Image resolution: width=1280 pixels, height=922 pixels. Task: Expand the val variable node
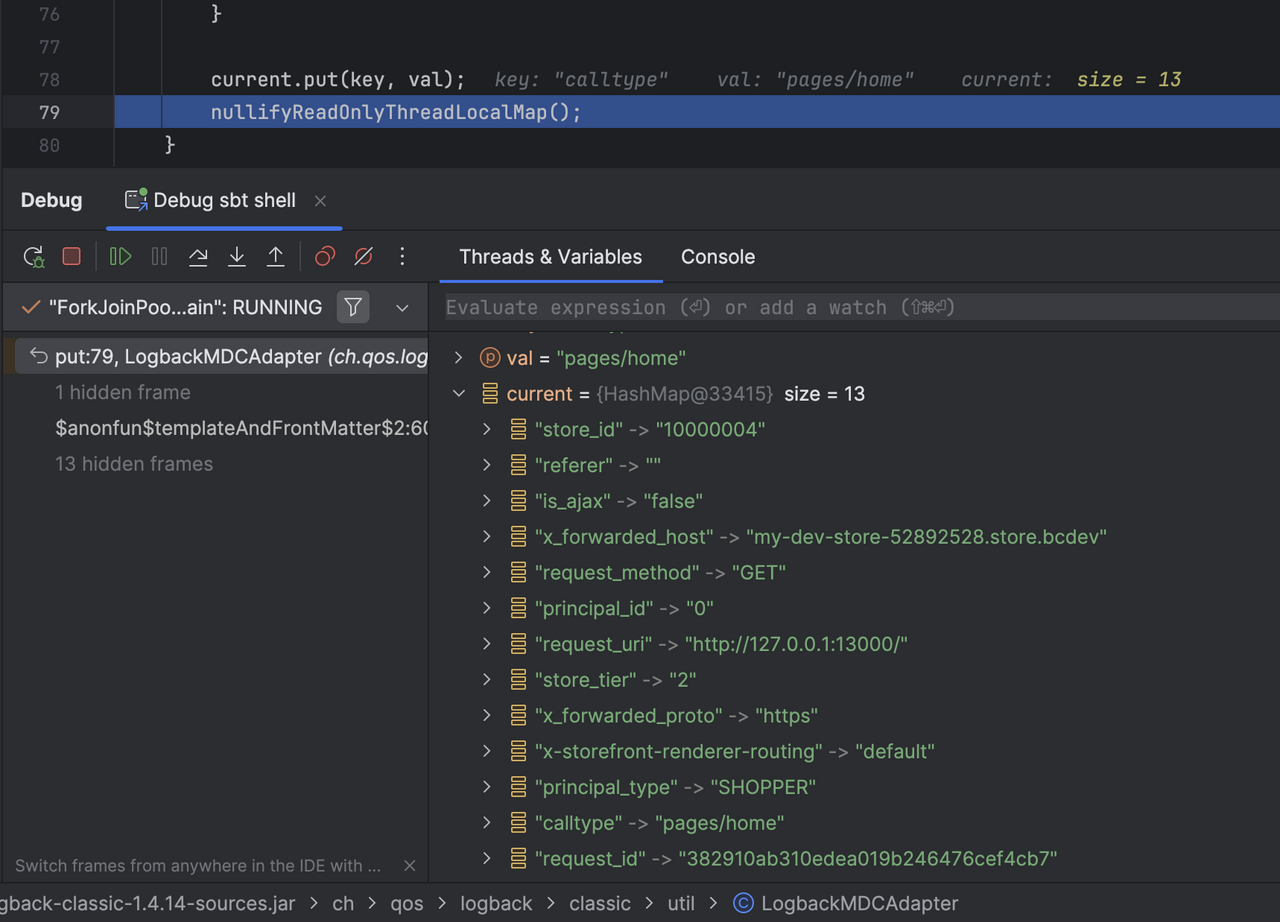tap(459, 357)
